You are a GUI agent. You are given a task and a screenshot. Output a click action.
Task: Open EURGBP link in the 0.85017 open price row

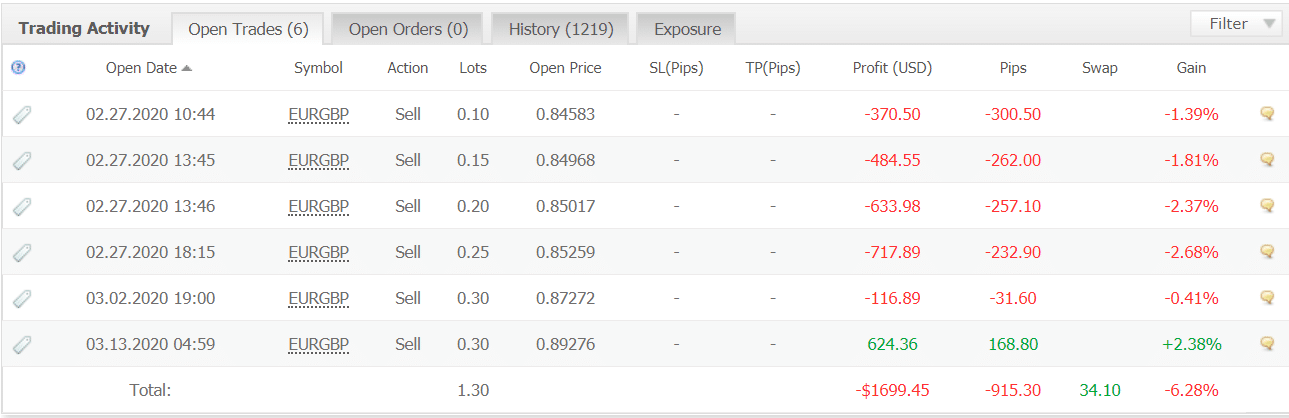pos(318,207)
